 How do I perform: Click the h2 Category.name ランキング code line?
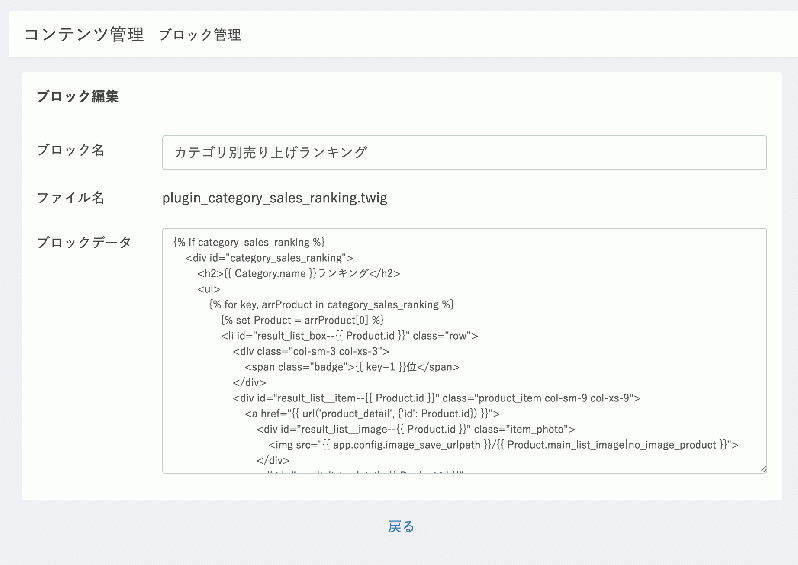(x=299, y=273)
